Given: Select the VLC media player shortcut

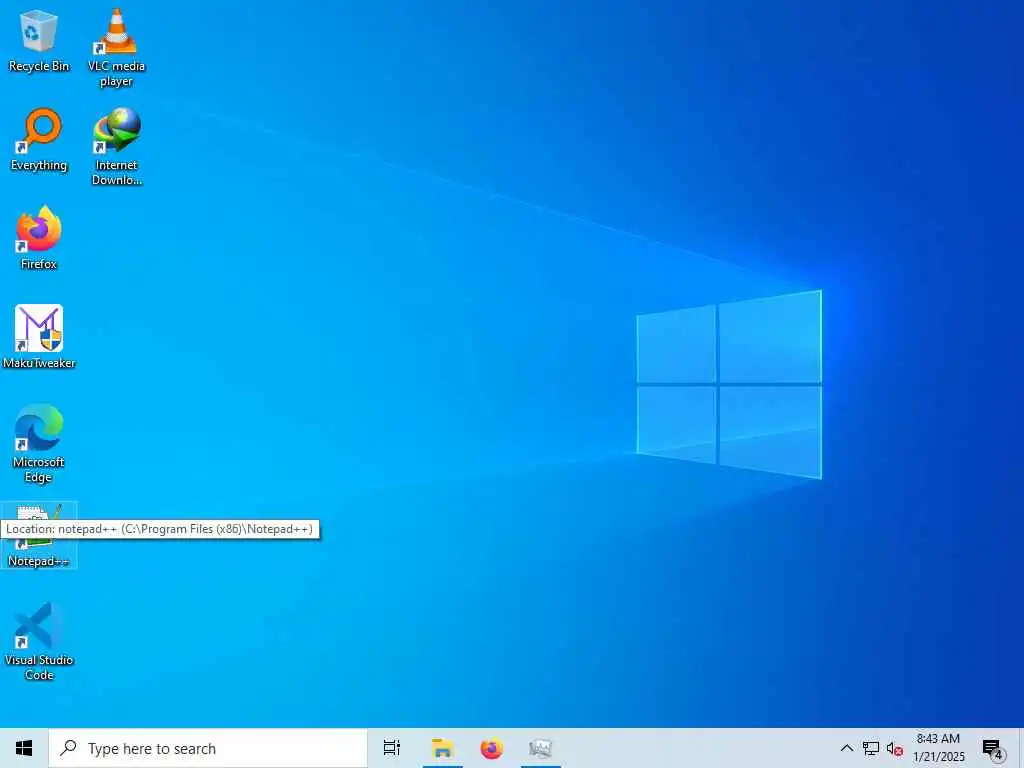Looking at the screenshot, I should click(x=116, y=47).
